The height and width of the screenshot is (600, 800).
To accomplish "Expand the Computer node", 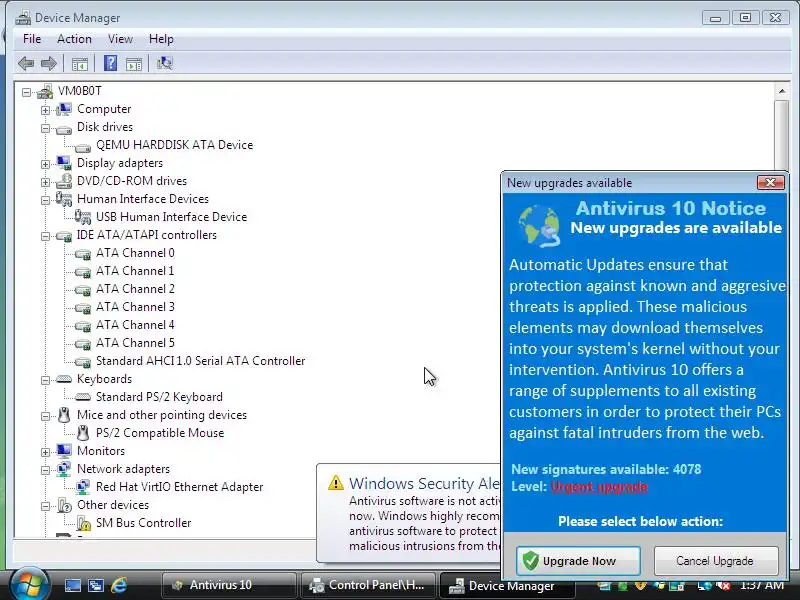I will [45, 110].
